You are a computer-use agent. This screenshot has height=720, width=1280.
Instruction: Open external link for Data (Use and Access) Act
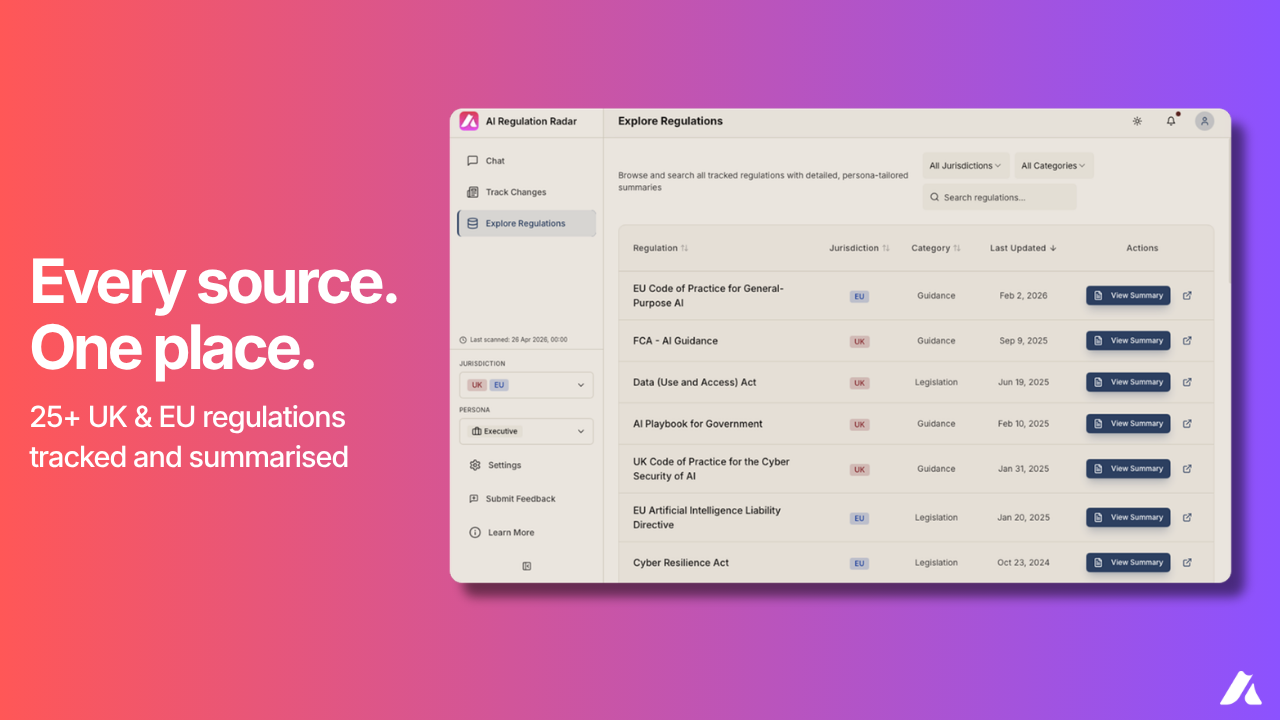coord(1187,382)
